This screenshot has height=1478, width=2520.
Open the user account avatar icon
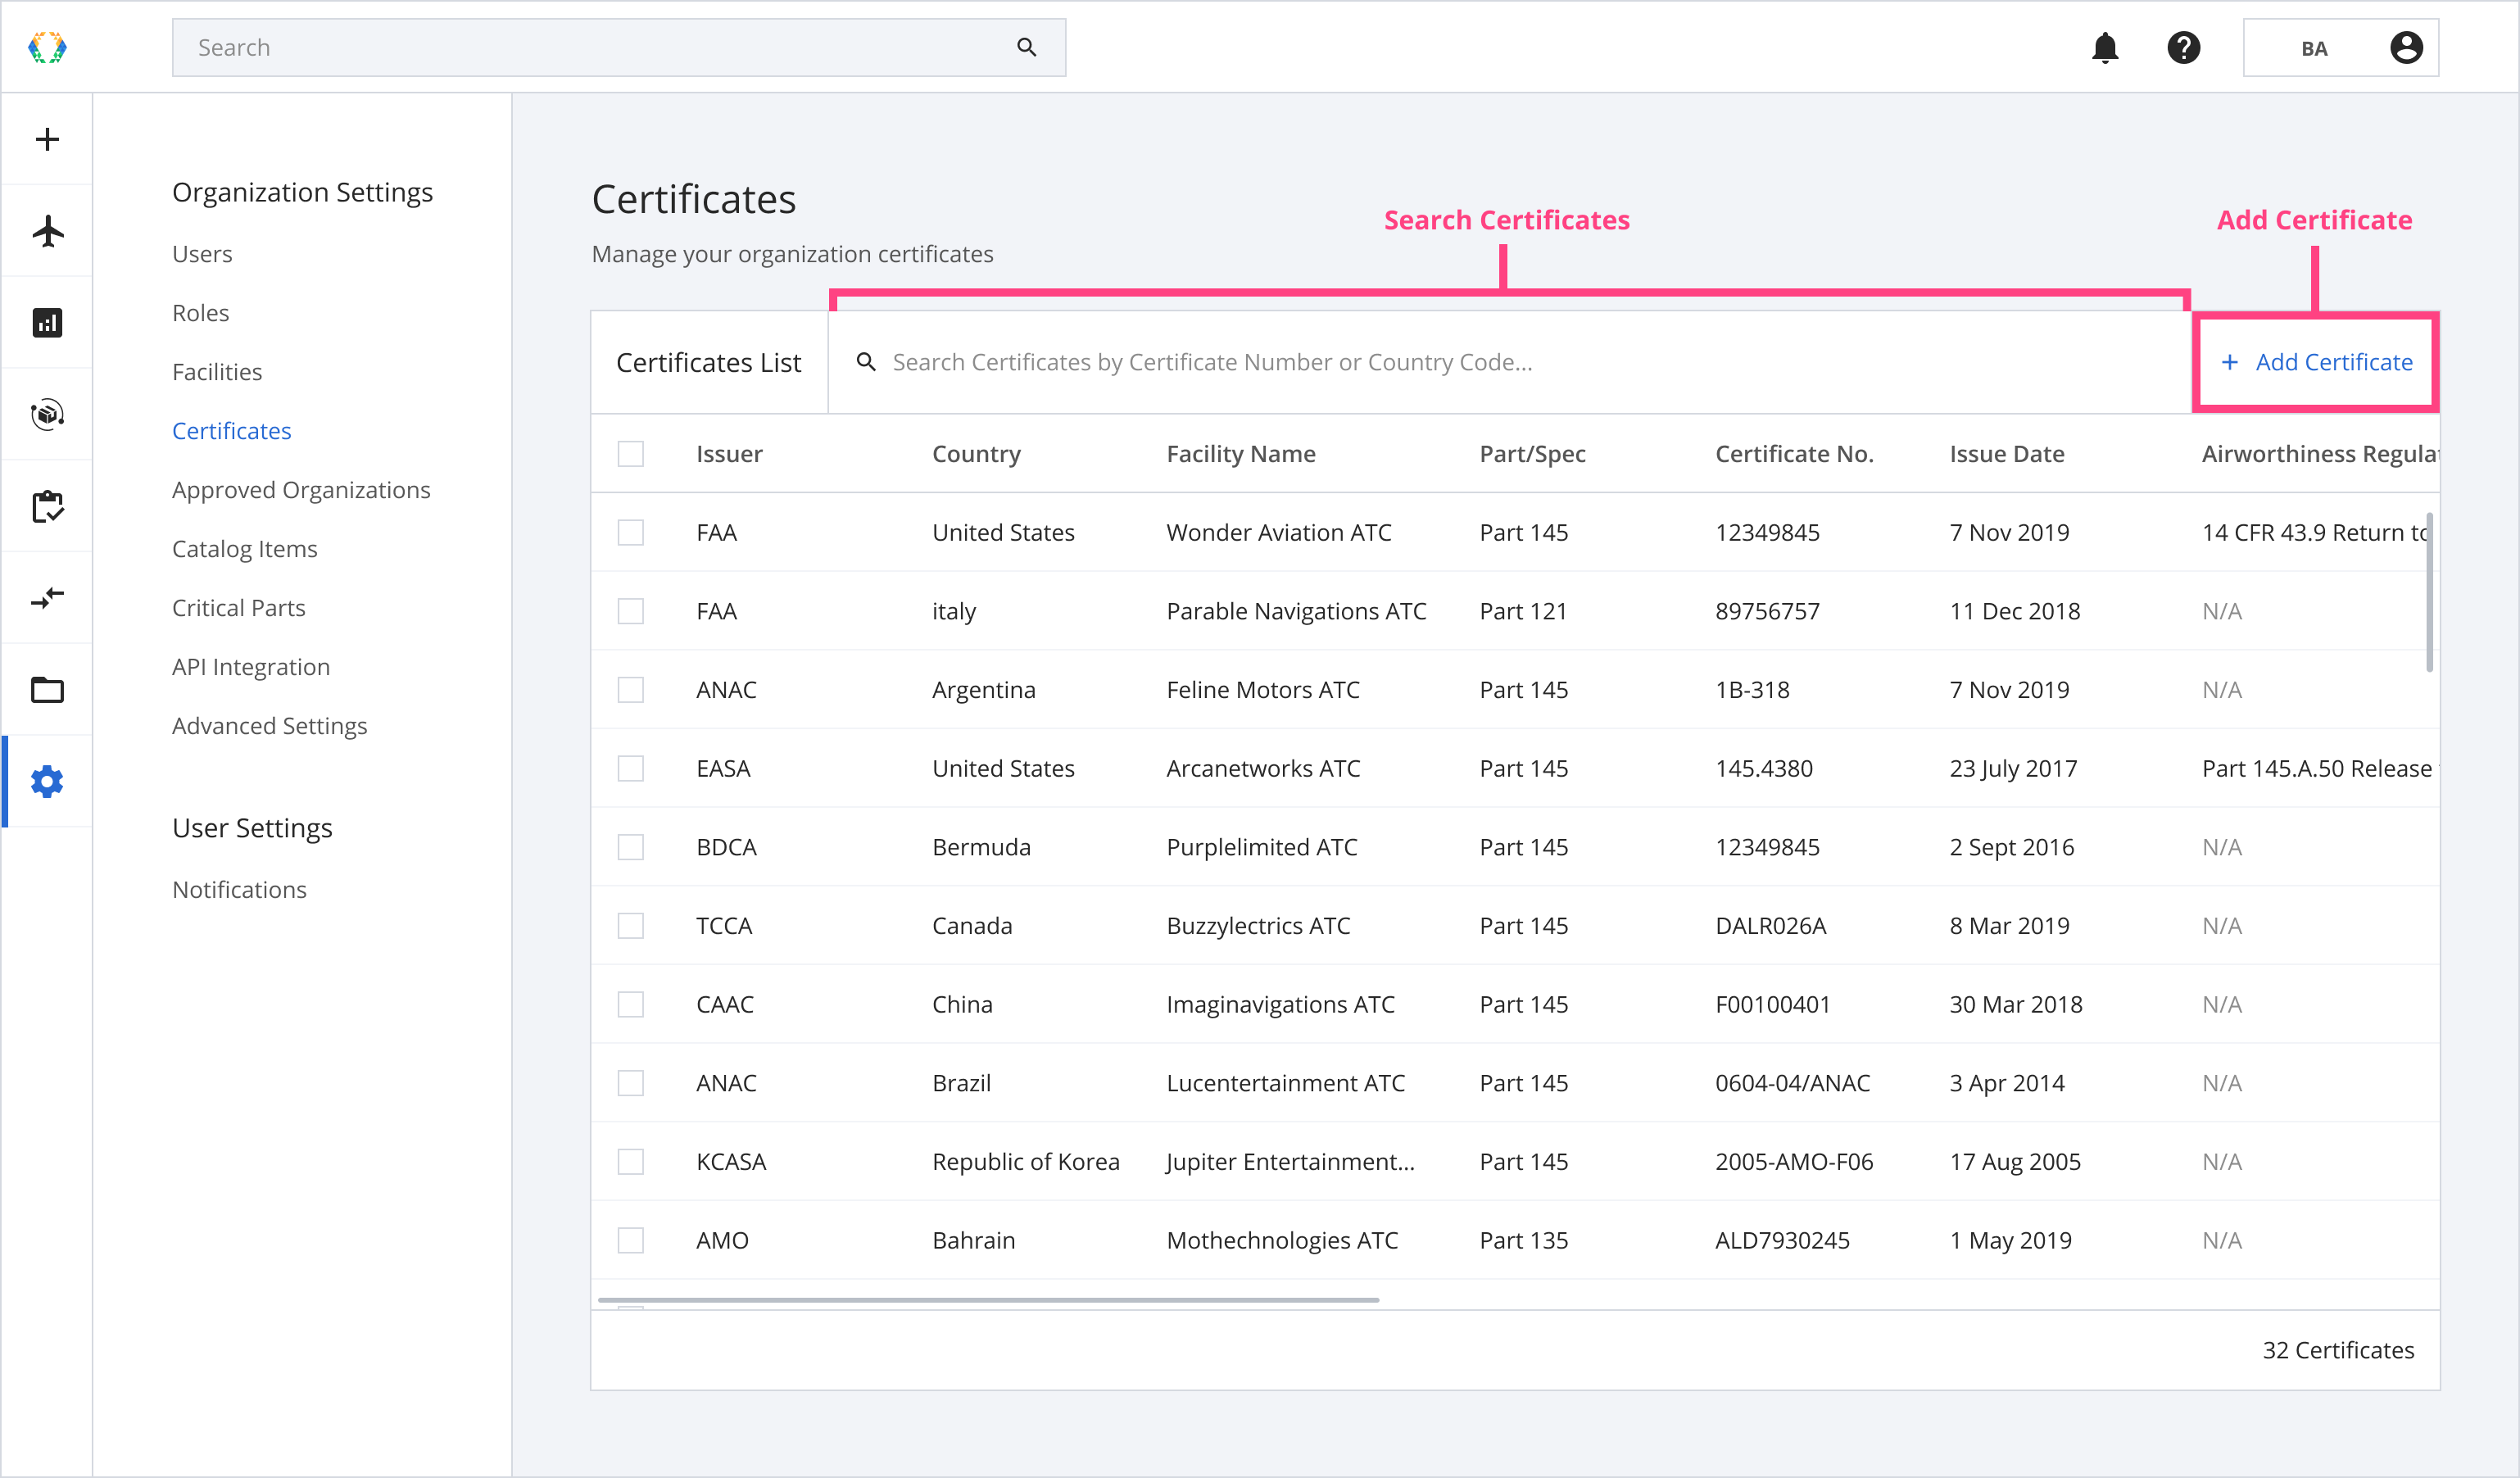tap(2406, 47)
